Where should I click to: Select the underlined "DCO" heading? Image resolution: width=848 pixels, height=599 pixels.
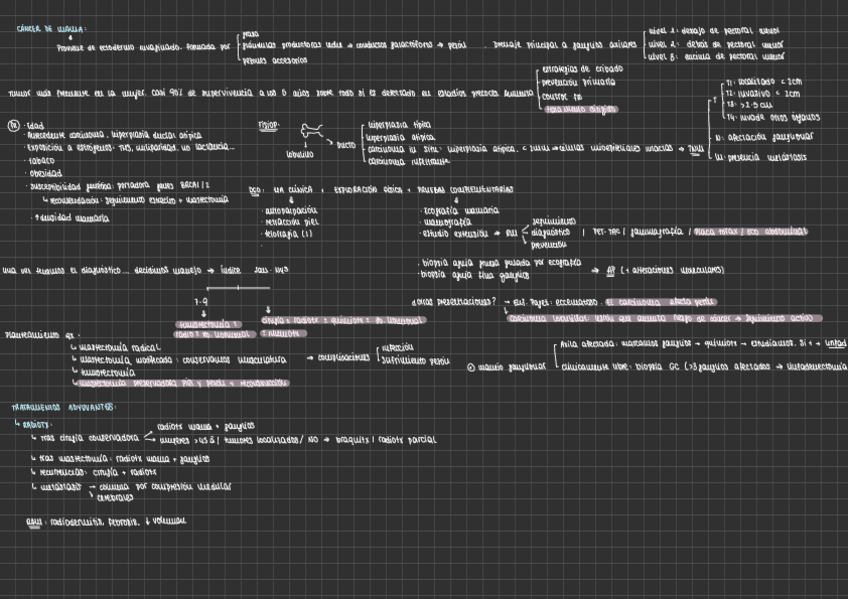[255, 188]
